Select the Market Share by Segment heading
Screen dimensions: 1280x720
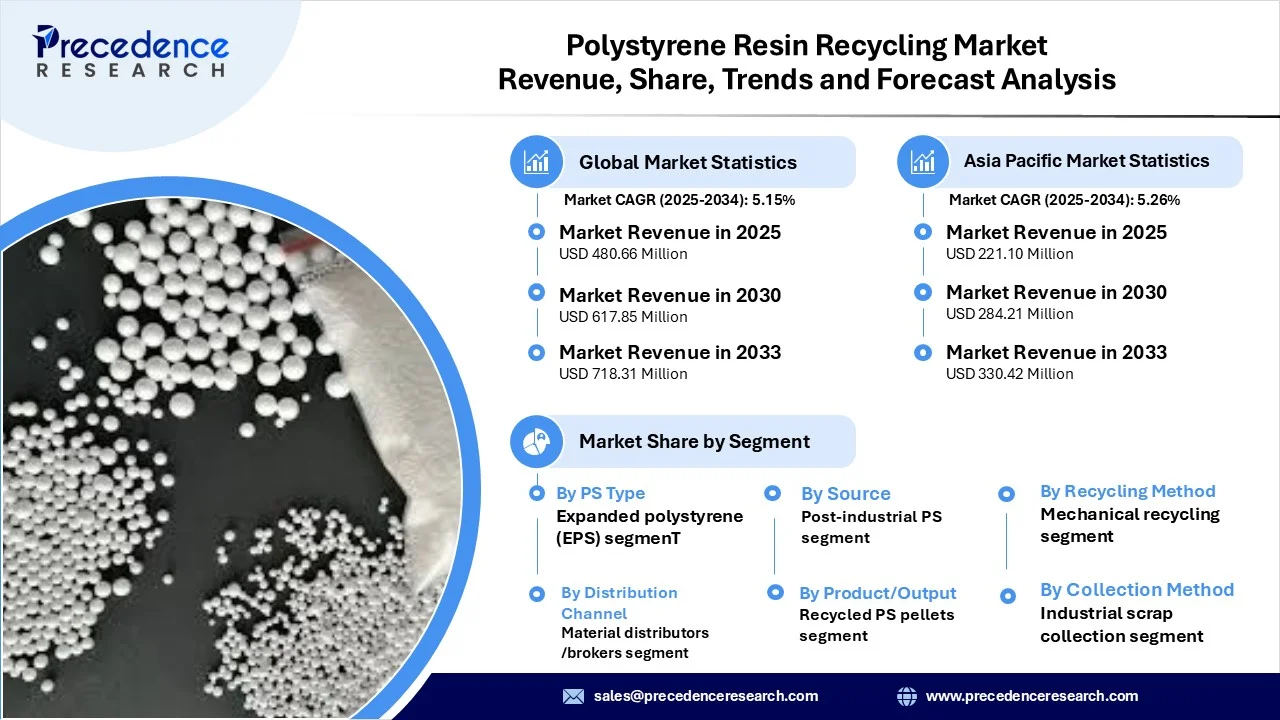tap(694, 441)
